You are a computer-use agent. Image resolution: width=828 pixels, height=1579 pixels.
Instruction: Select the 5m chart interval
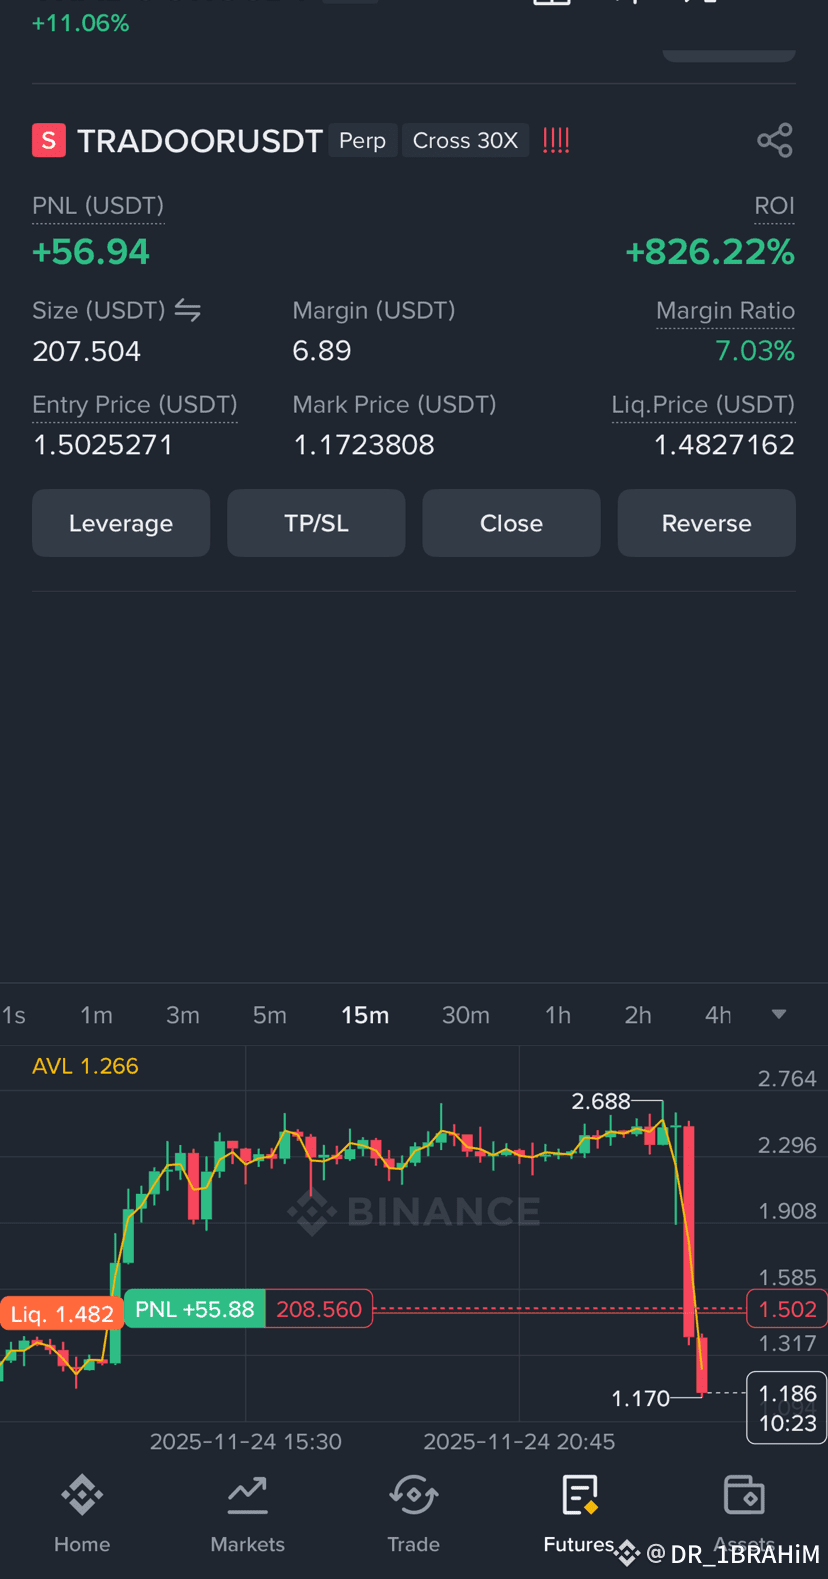[x=269, y=1015]
